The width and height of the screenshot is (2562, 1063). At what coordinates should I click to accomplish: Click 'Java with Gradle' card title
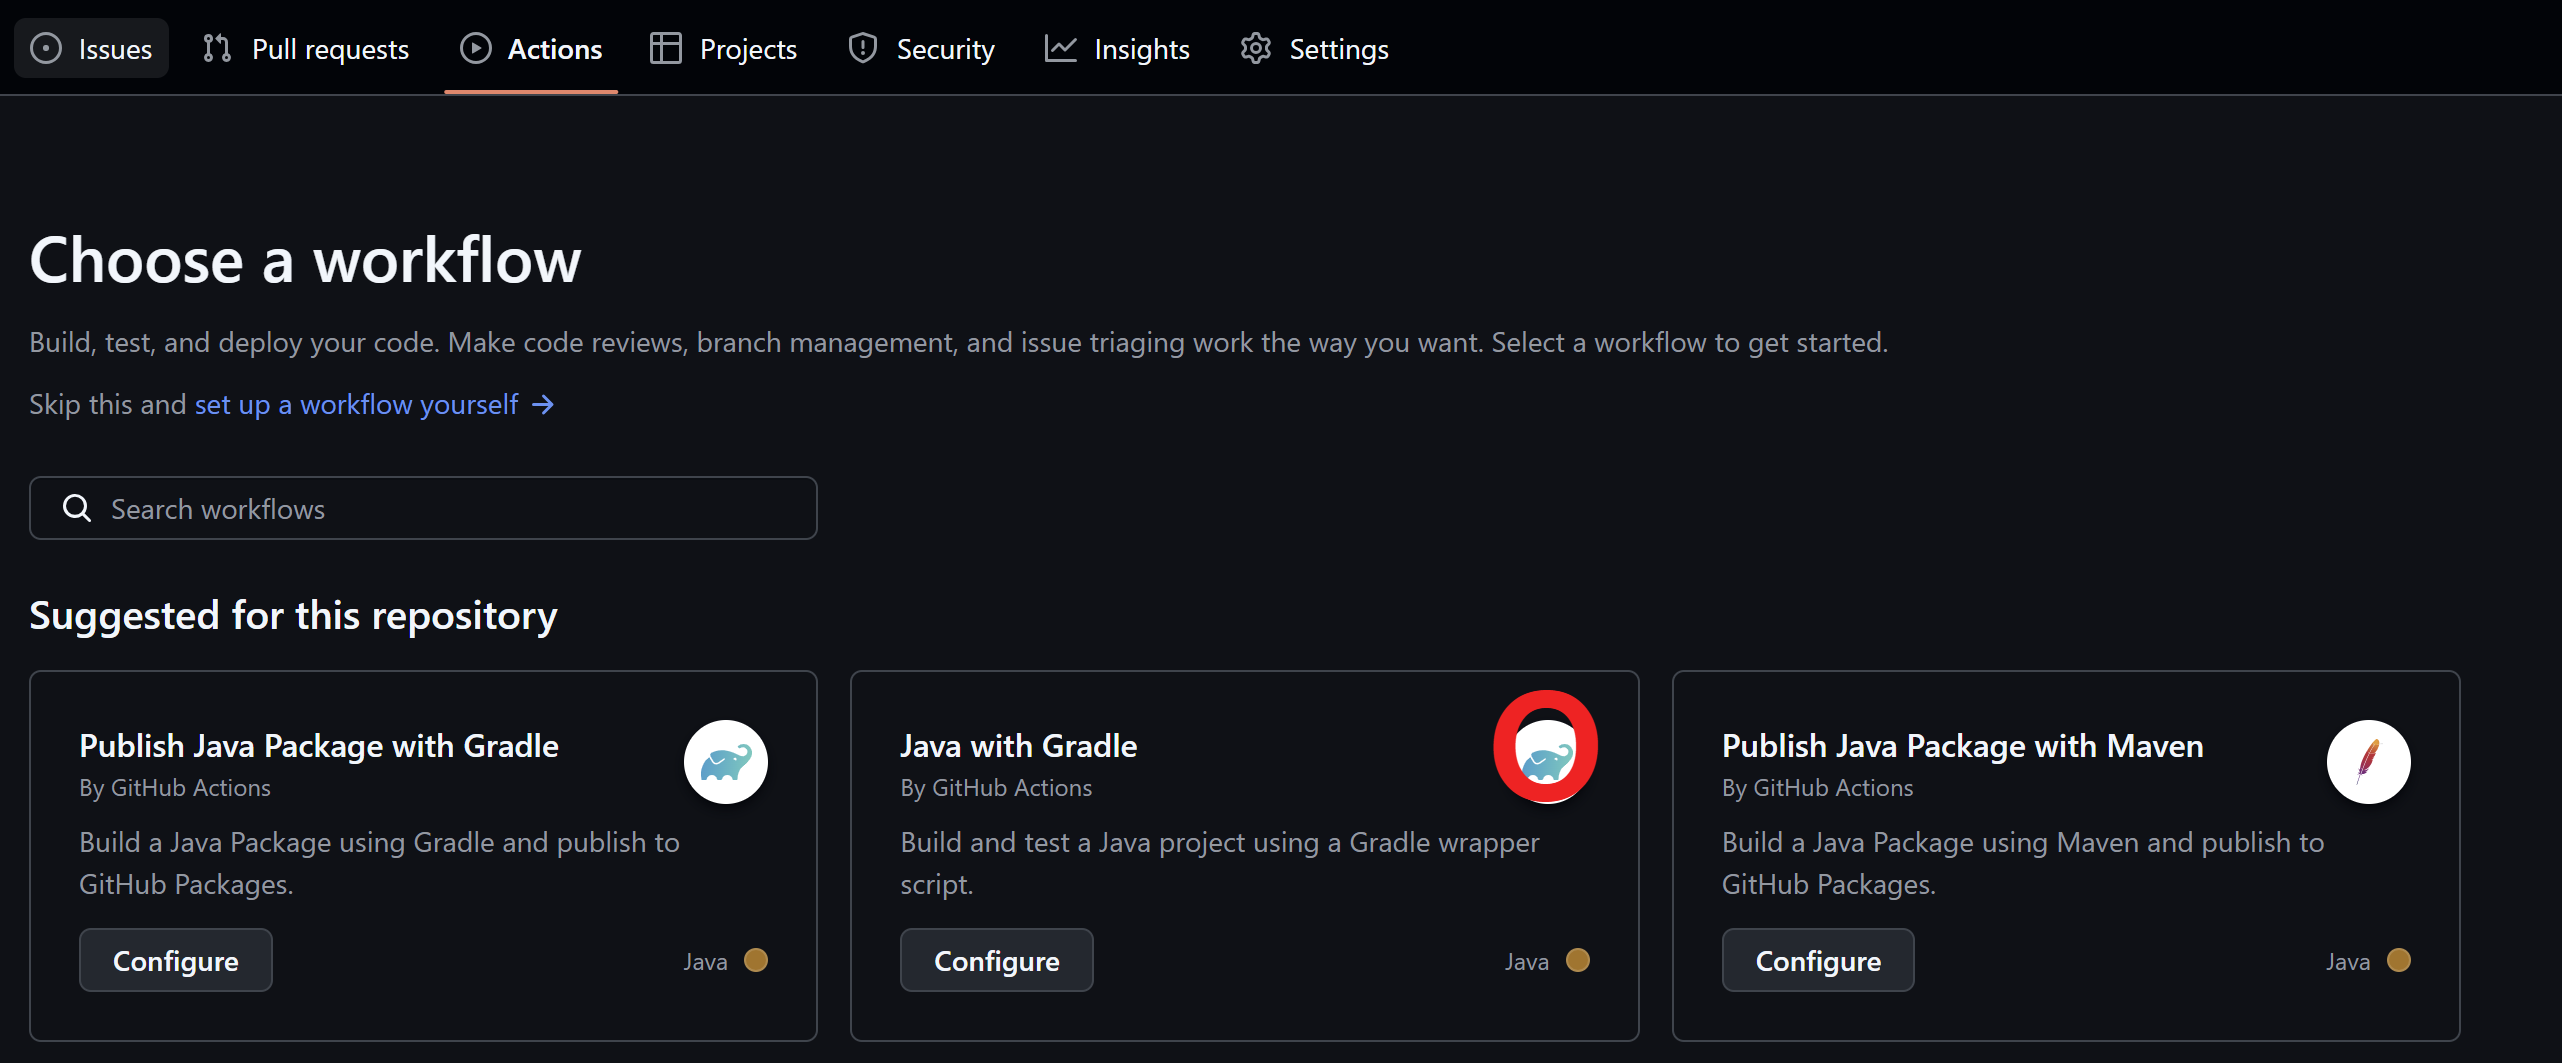point(1019,746)
